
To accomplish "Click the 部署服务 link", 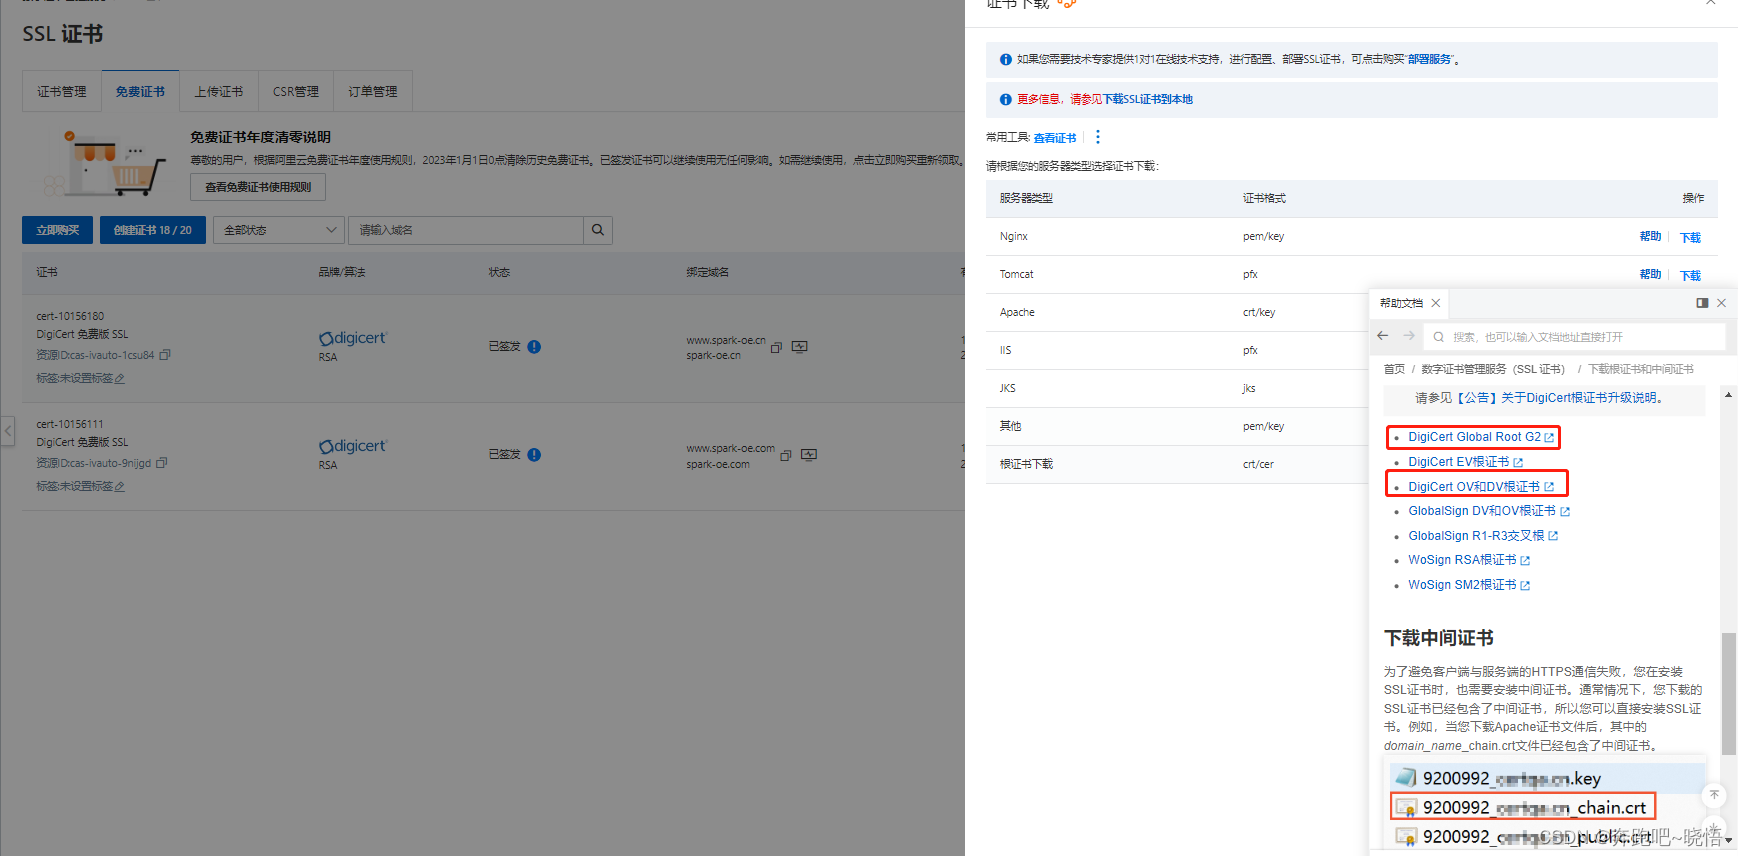I will point(1430,59).
